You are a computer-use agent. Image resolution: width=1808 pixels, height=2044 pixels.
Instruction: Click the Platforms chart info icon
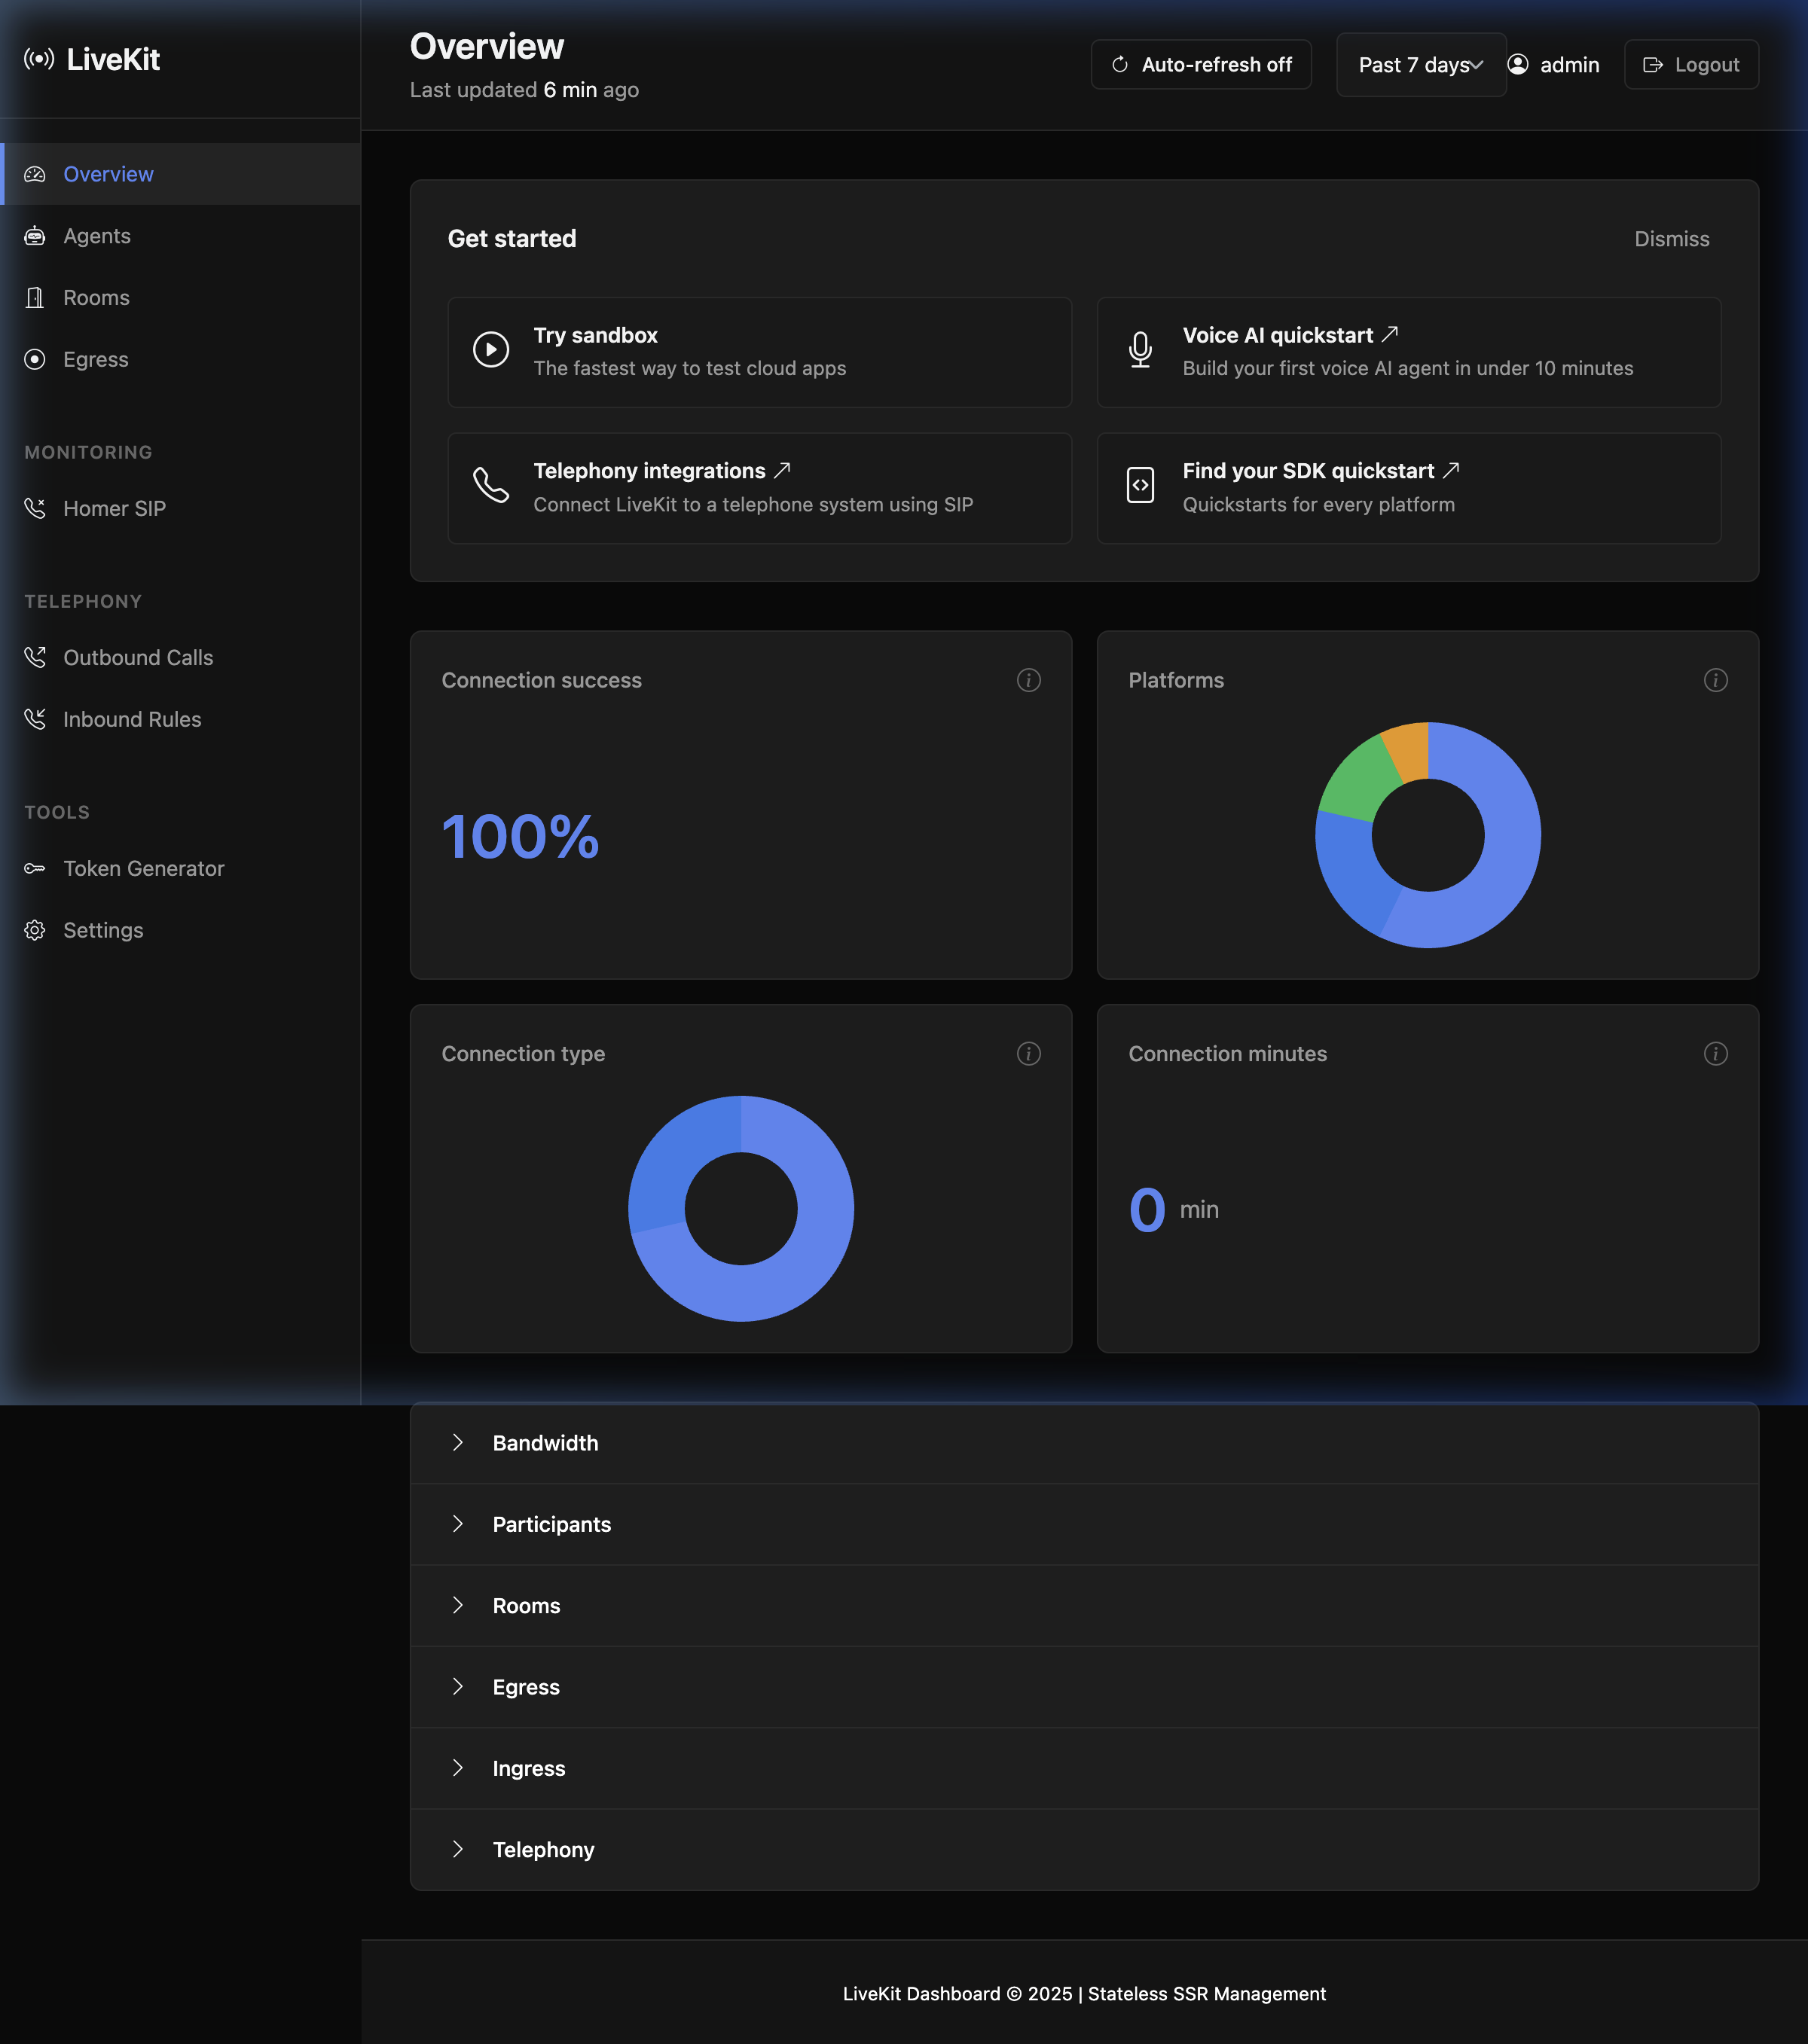1716,680
